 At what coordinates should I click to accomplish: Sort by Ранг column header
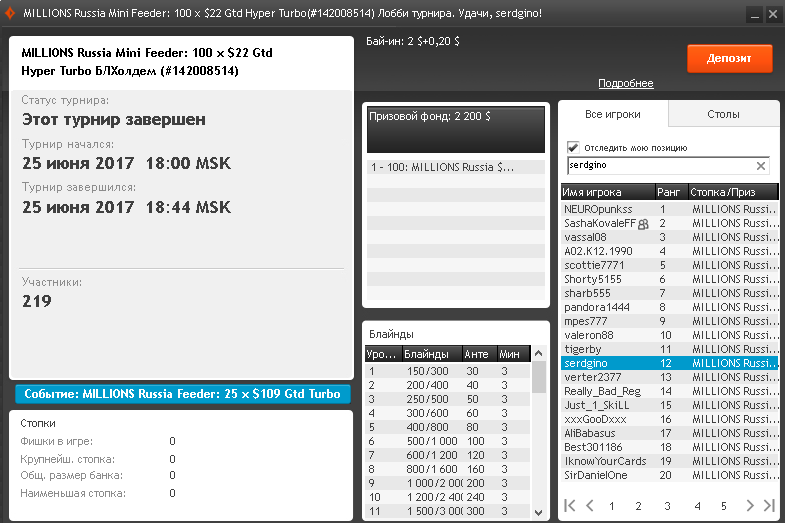click(671, 192)
